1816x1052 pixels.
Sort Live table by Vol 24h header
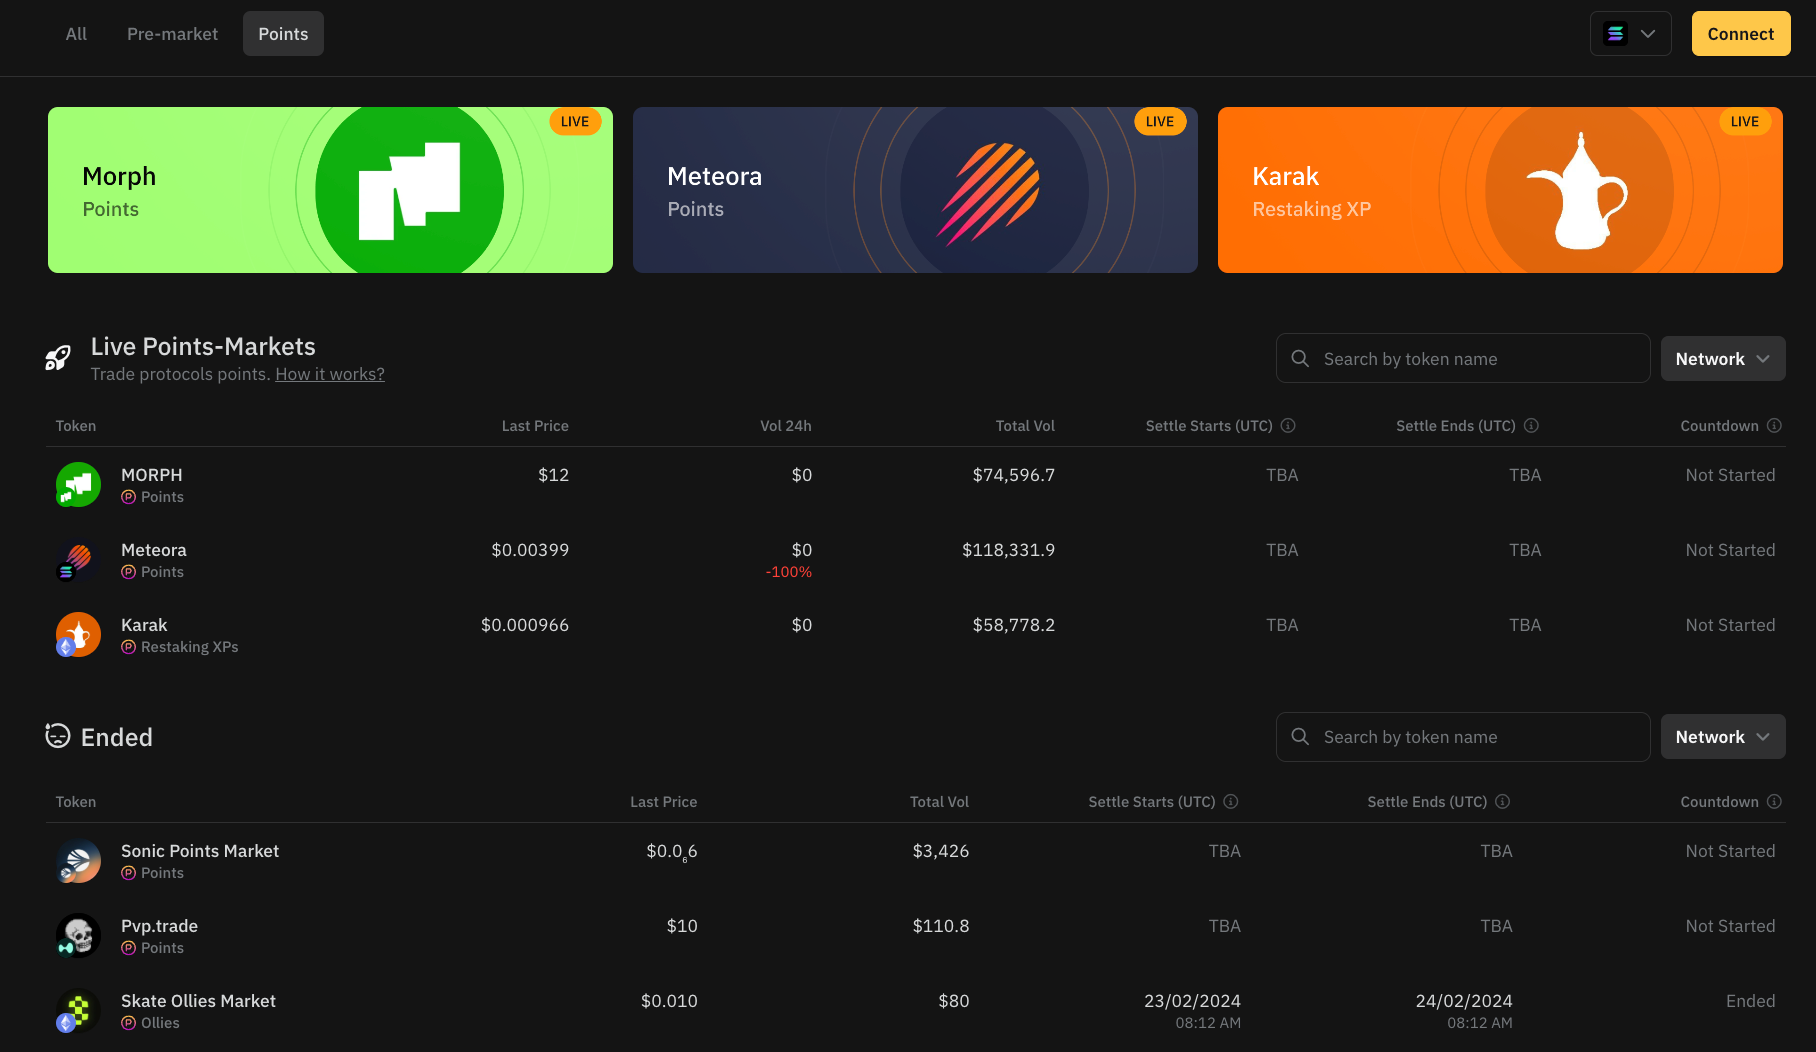pos(786,426)
